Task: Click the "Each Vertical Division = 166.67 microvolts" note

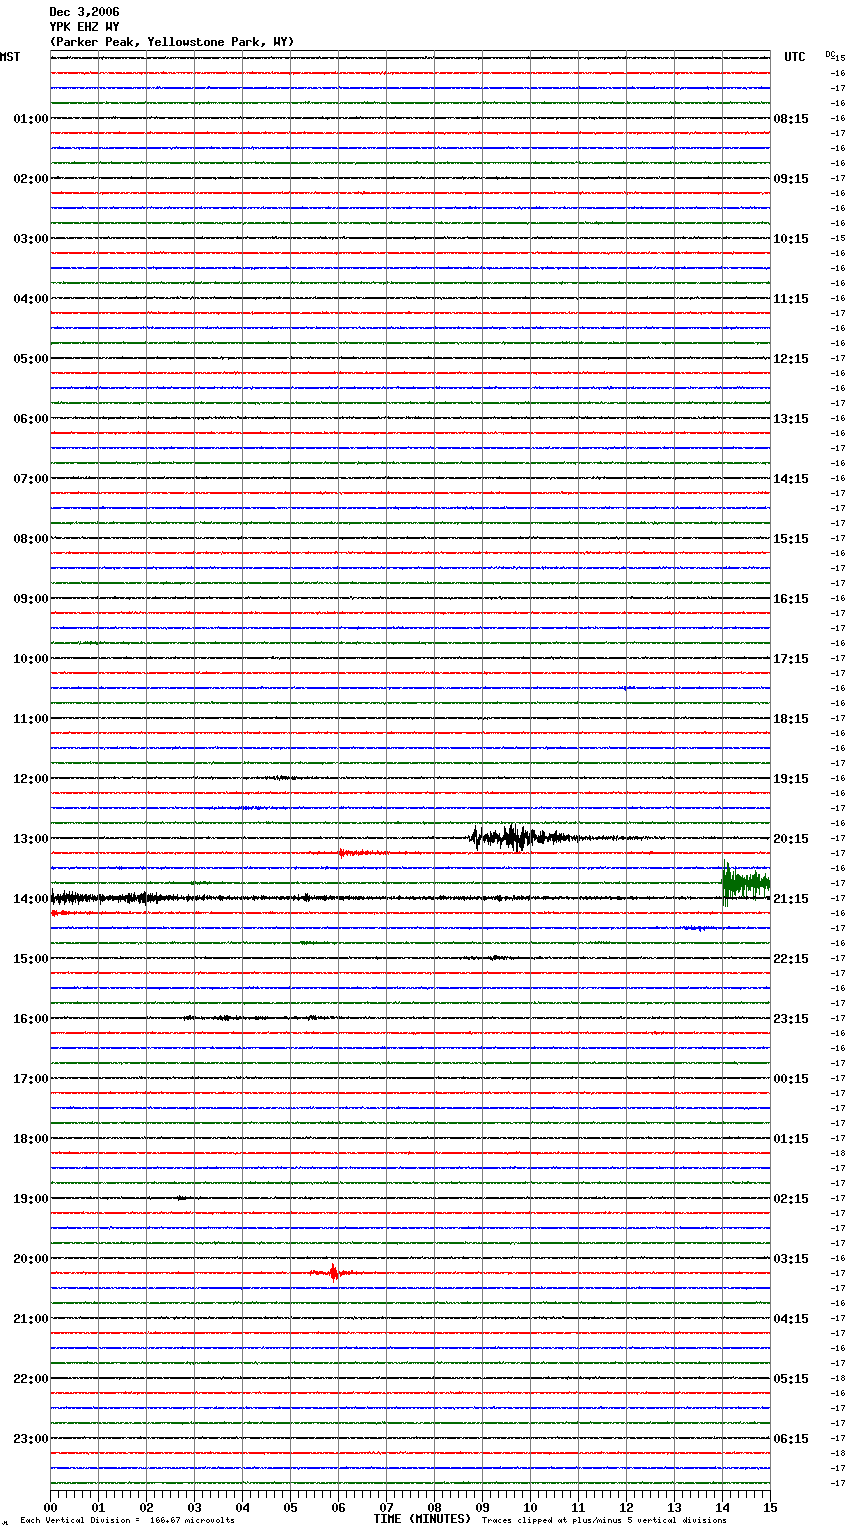Action: click(x=127, y=1521)
